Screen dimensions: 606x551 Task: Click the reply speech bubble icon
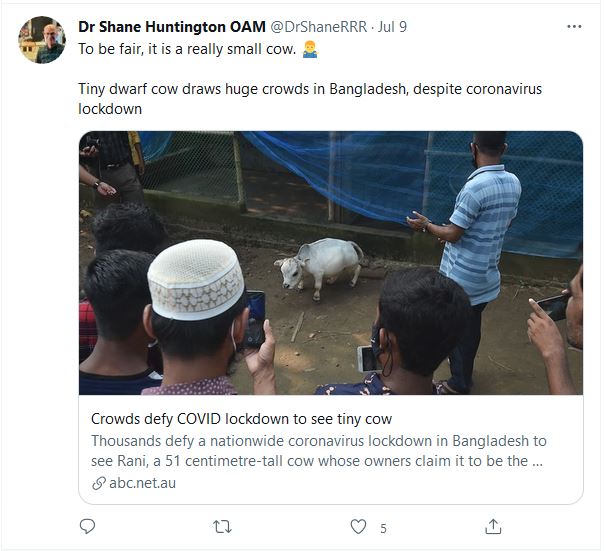(x=88, y=526)
